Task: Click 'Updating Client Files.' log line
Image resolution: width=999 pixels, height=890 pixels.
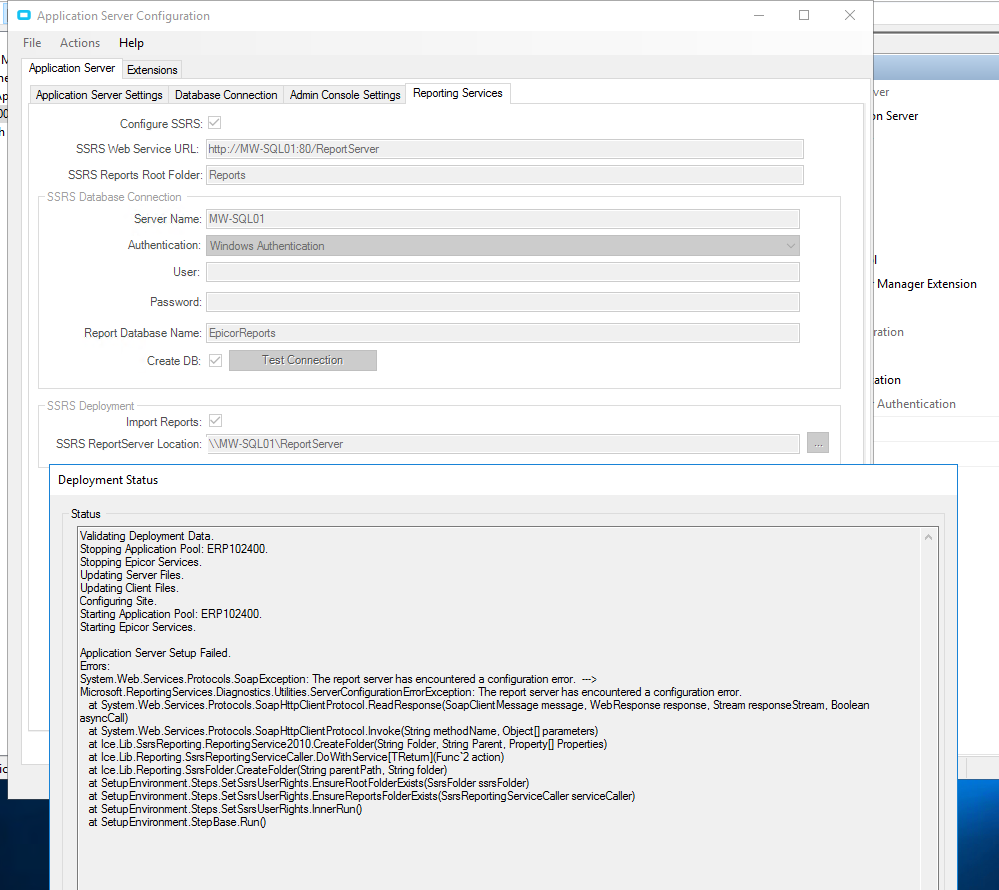Action: [x=129, y=588]
